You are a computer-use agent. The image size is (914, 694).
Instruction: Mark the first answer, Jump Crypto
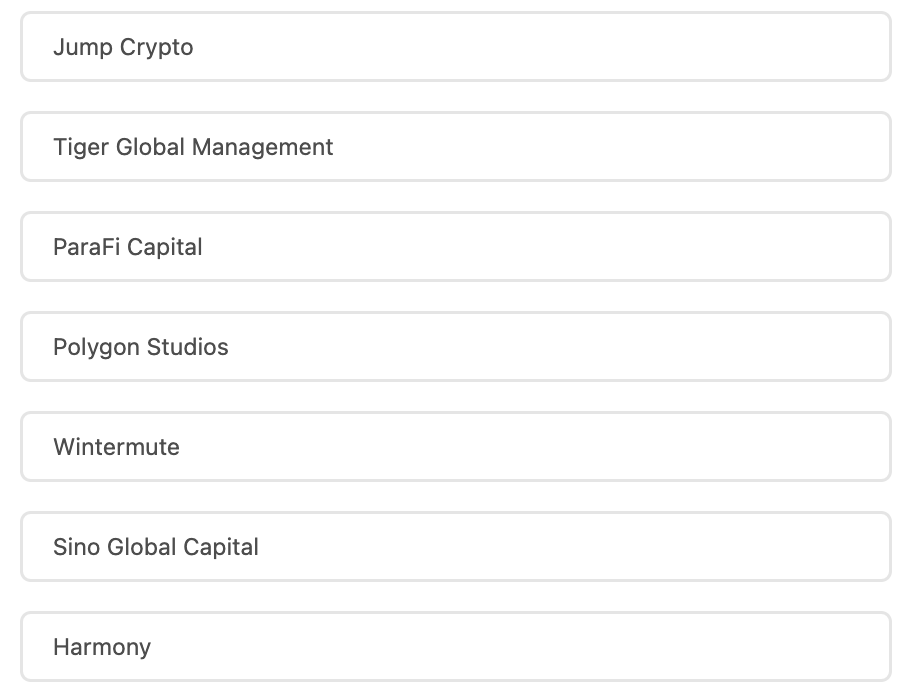coord(455,47)
